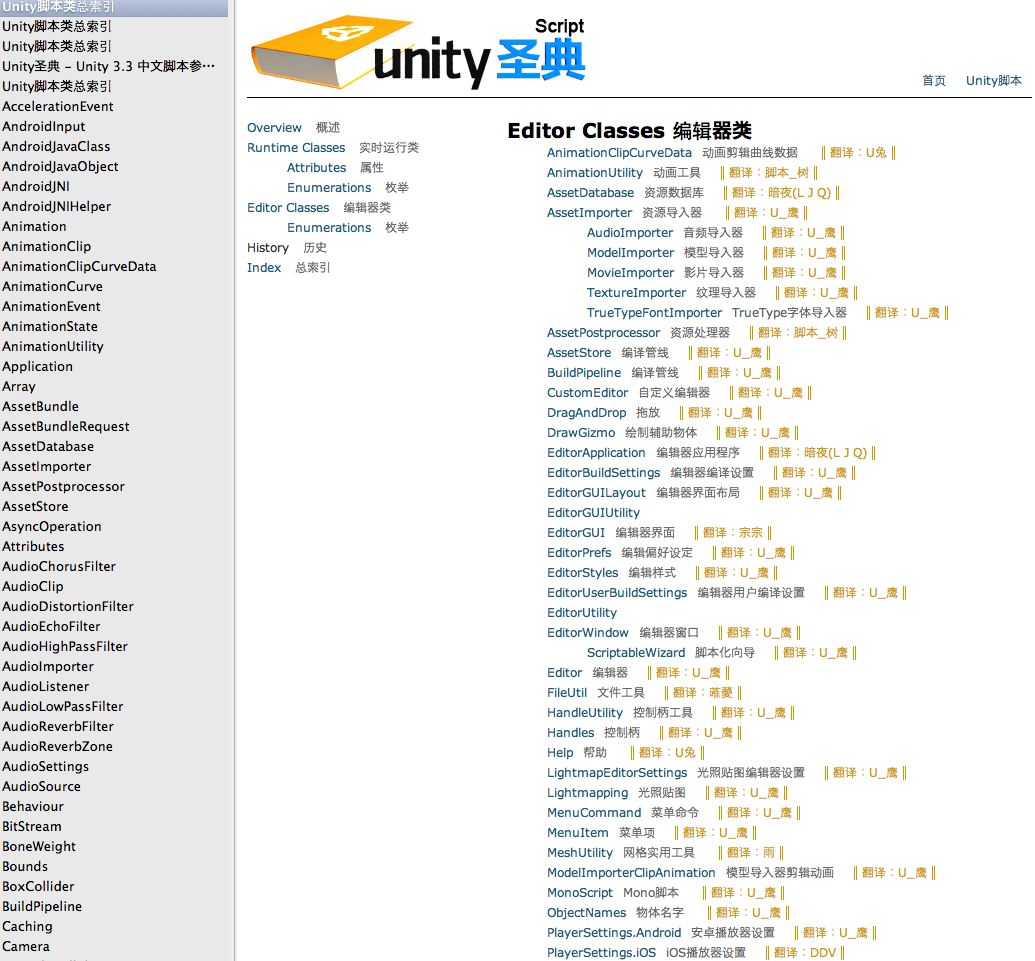1035x961 pixels.
Task: Select BoxCollider in the sidebar list
Action: (x=38, y=886)
